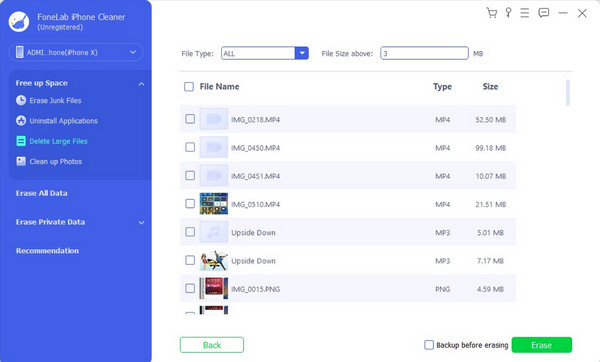Click the IMG_0450.MP4 file name
Viewport: 600px width, 362px height.
(255, 148)
